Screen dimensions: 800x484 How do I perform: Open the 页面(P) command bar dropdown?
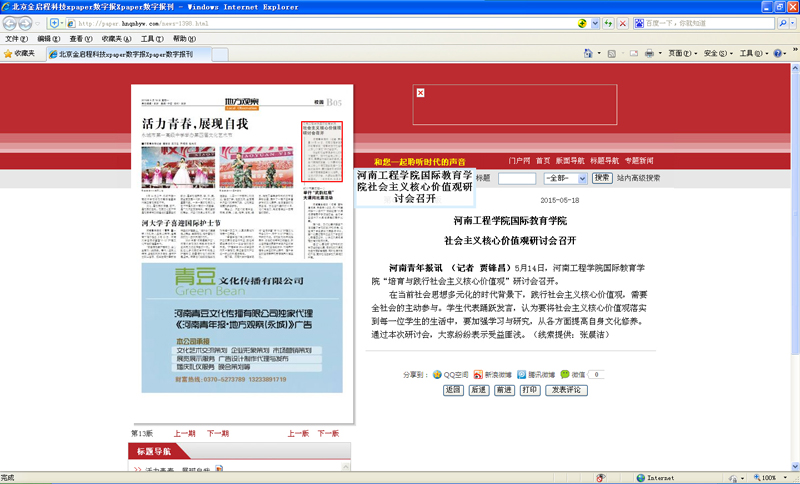pyautogui.click(x=683, y=54)
